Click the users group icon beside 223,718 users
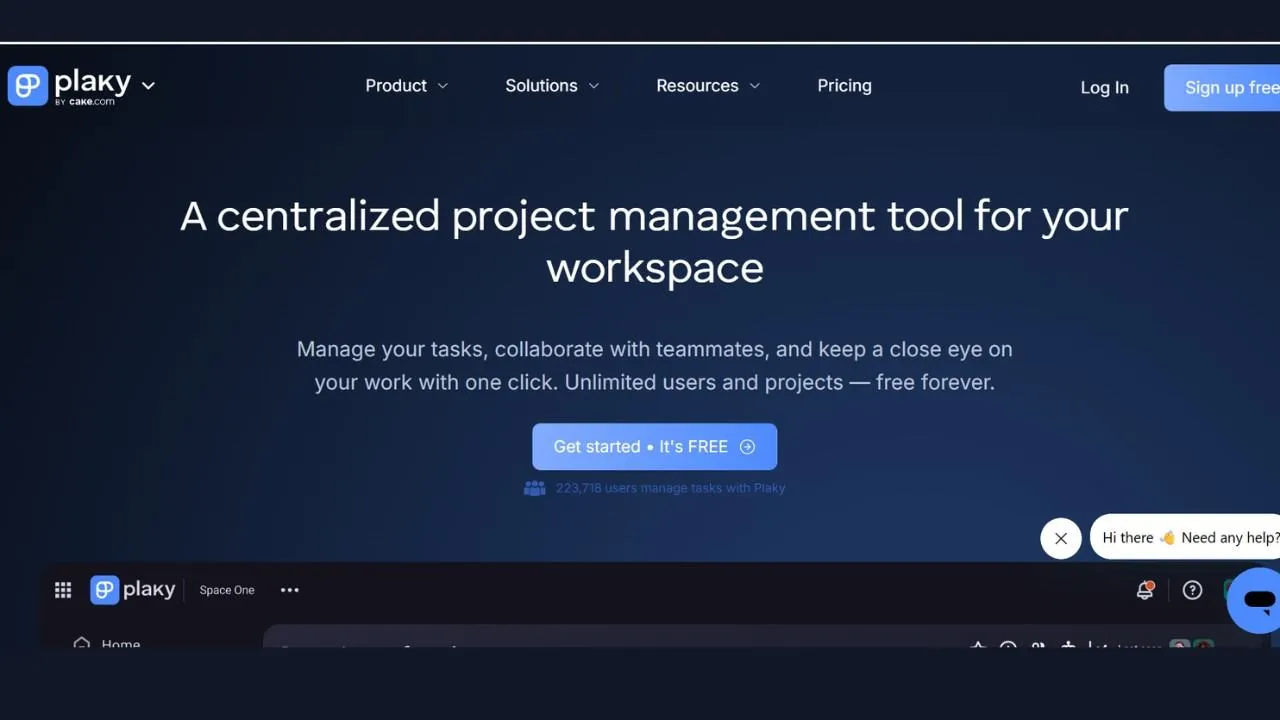 [535, 488]
